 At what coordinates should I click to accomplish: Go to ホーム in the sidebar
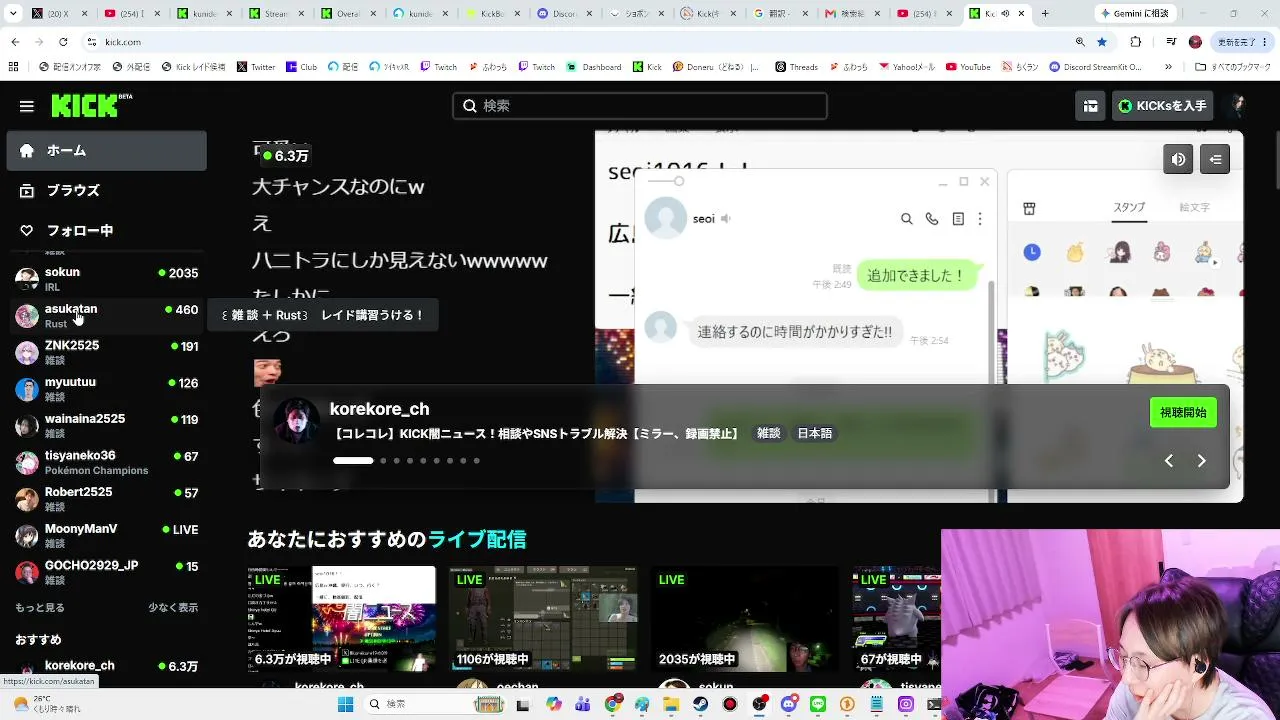pos(107,151)
